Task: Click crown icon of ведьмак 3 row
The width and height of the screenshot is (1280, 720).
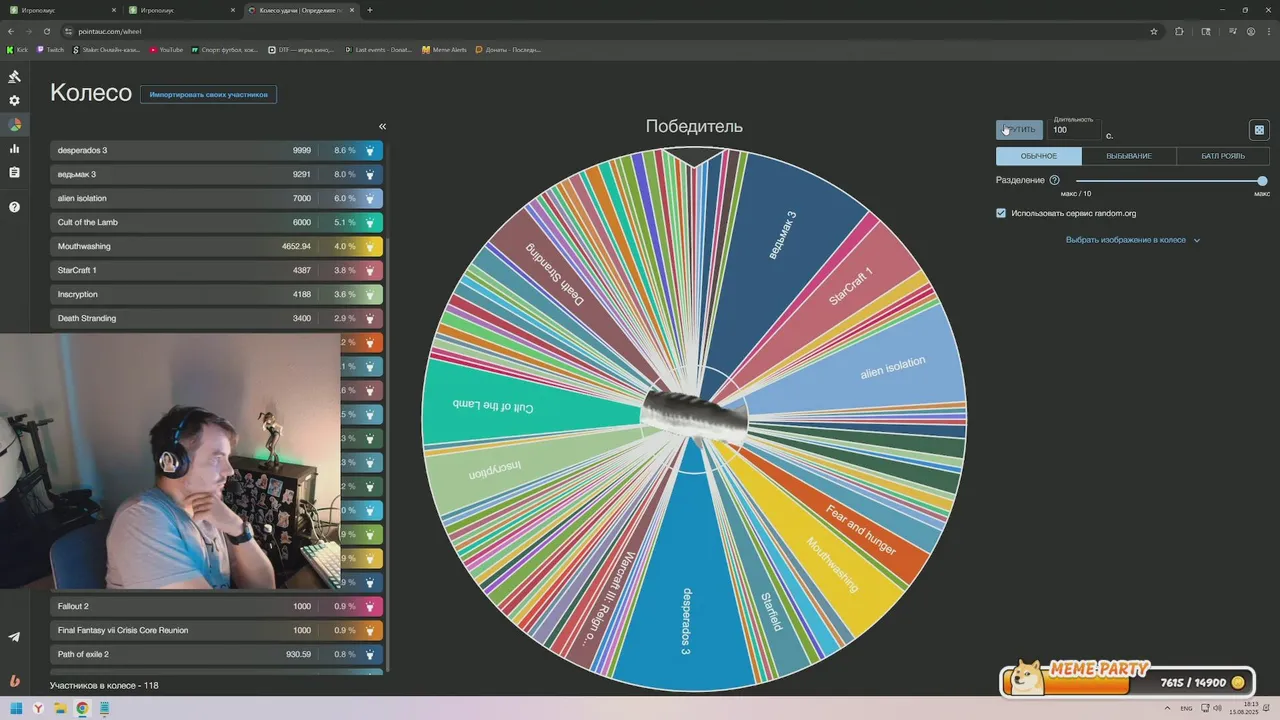Action: click(x=370, y=174)
